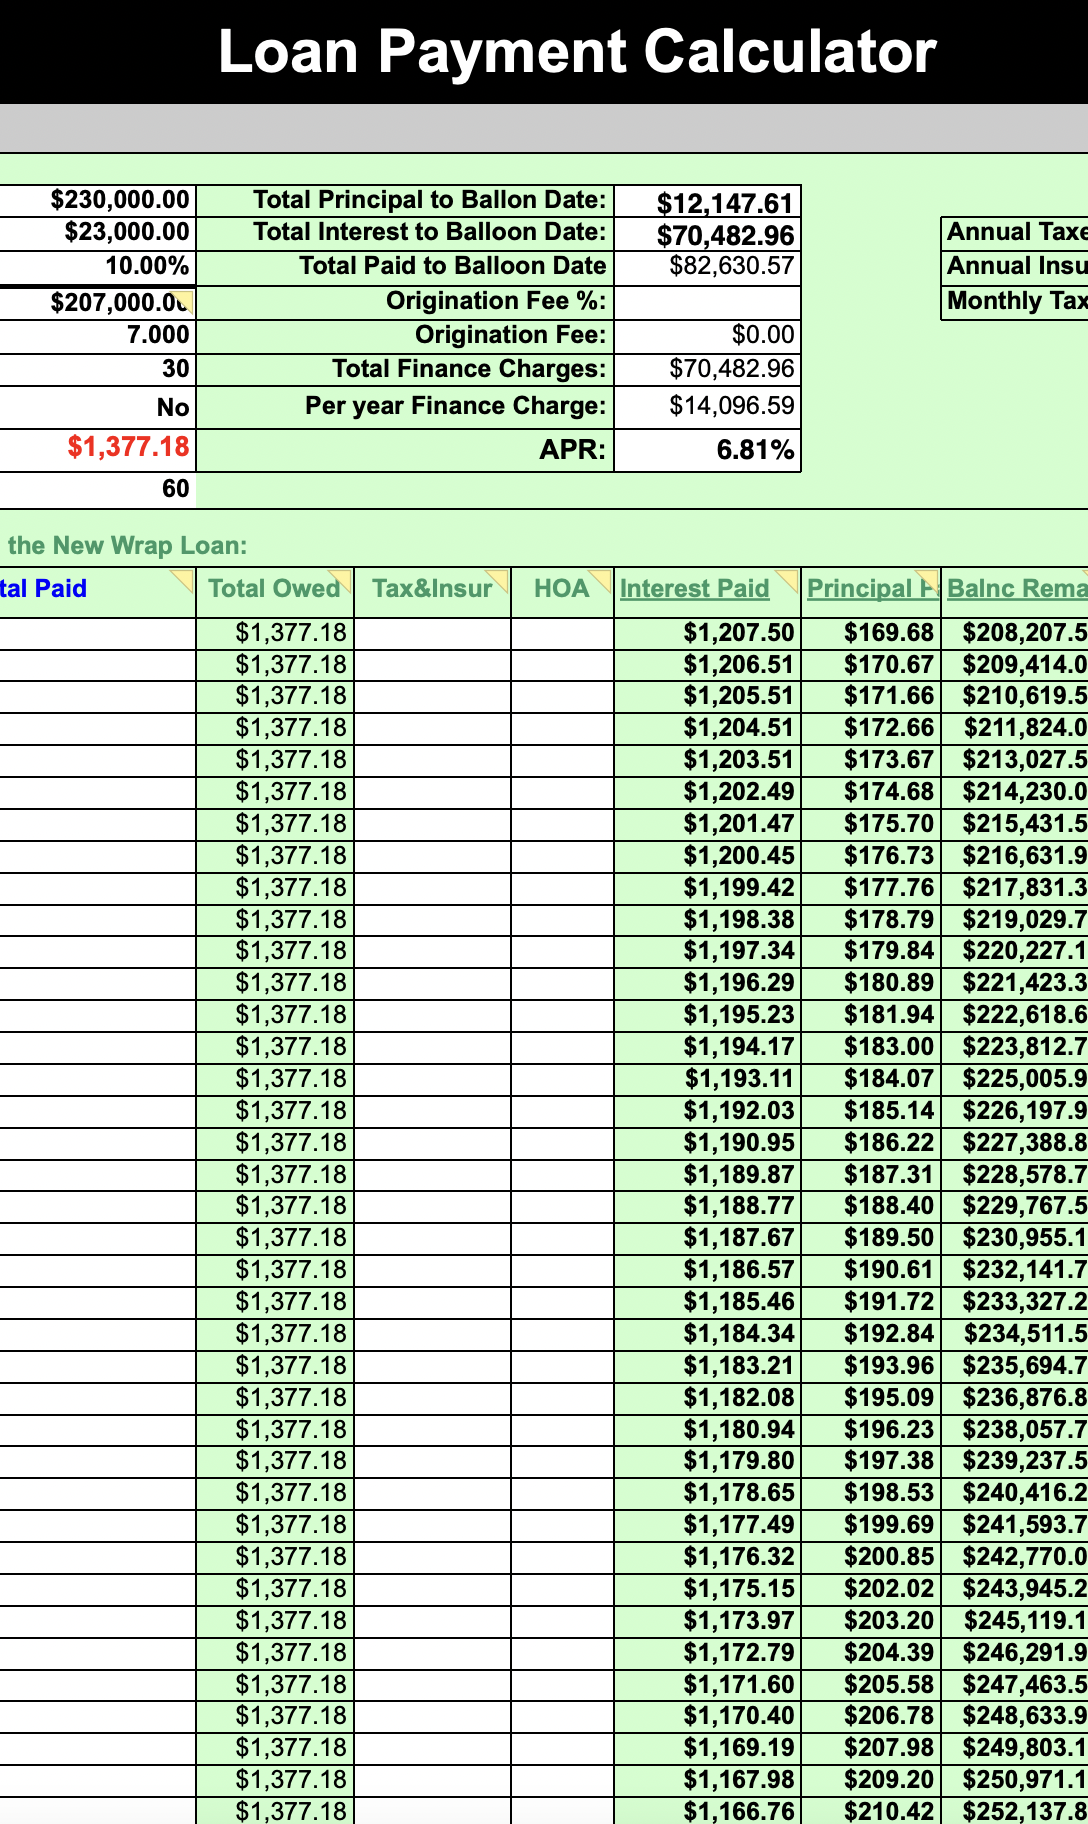Screen dimensions: 1088x1824
Task: Select the $169.68 principal cell
Action: pos(871,633)
